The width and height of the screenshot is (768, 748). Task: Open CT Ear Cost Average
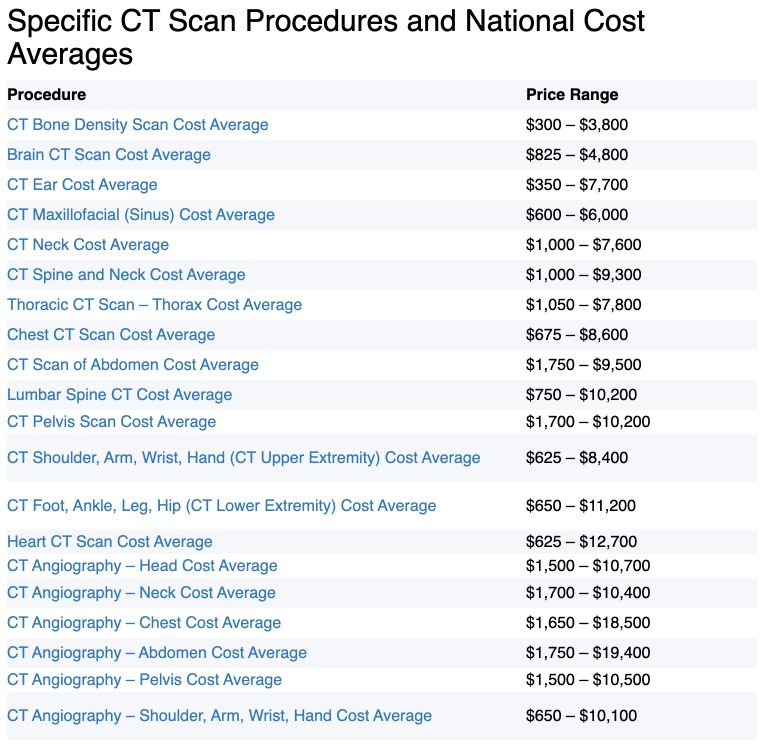[x=82, y=185]
